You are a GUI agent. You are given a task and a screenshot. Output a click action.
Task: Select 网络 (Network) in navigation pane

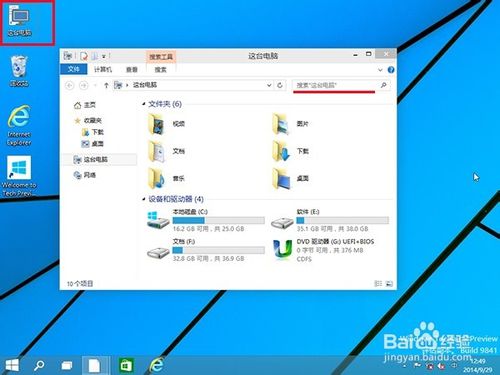point(85,175)
